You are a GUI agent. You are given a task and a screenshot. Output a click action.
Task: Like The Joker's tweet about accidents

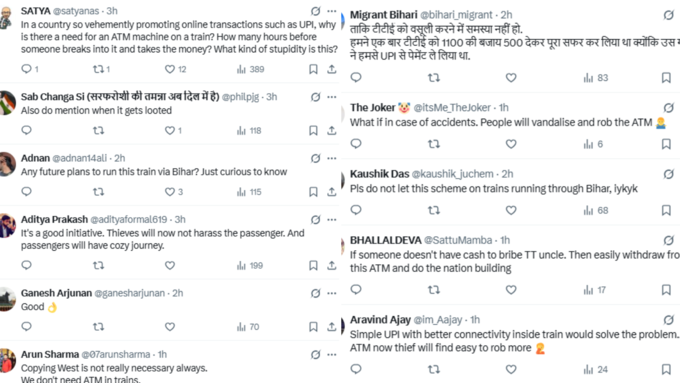tap(511, 144)
